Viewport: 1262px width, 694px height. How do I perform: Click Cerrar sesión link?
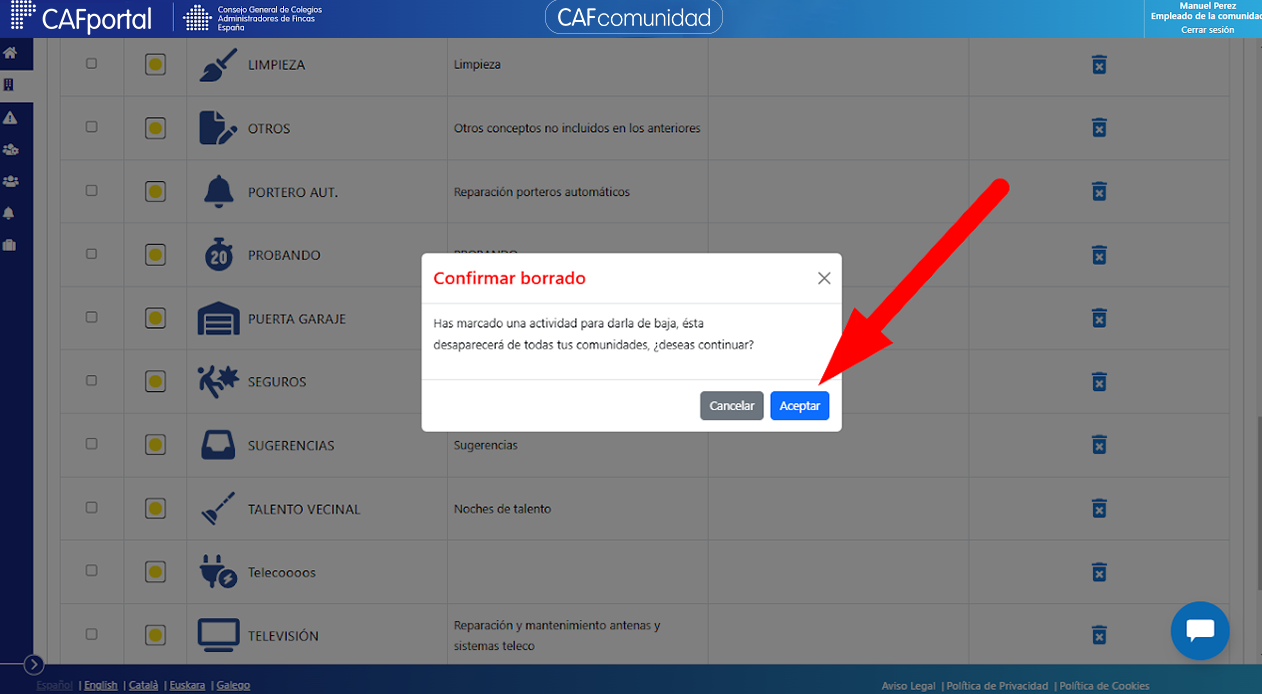1208,30
